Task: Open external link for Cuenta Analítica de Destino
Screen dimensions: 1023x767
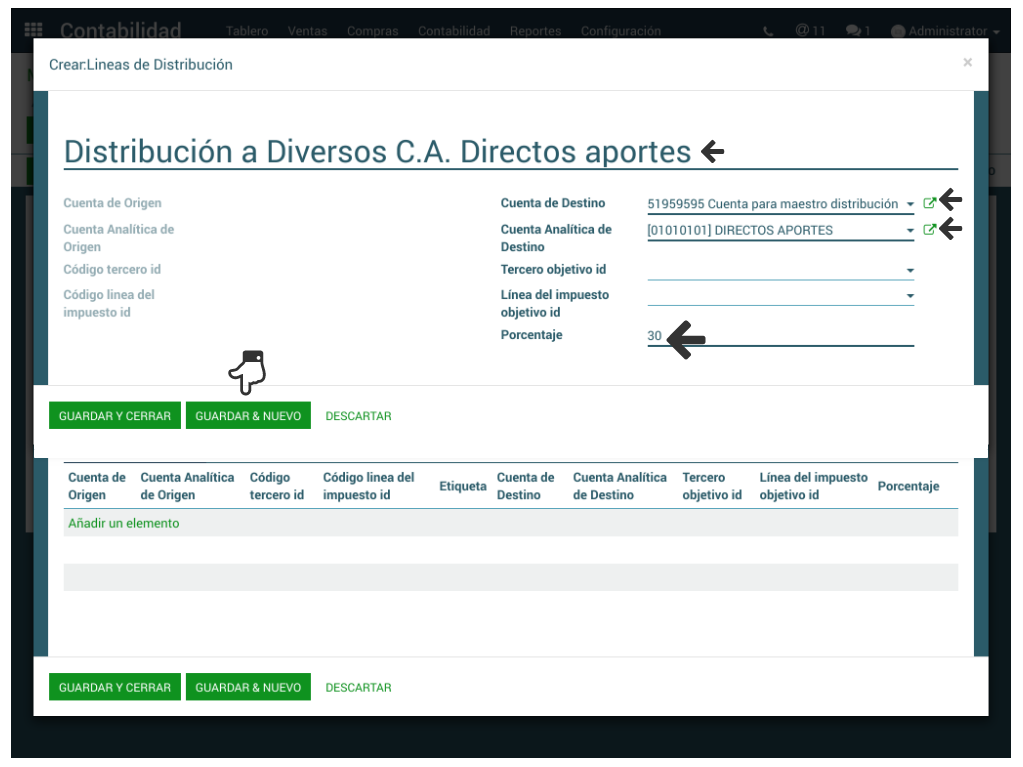Action: (929, 230)
